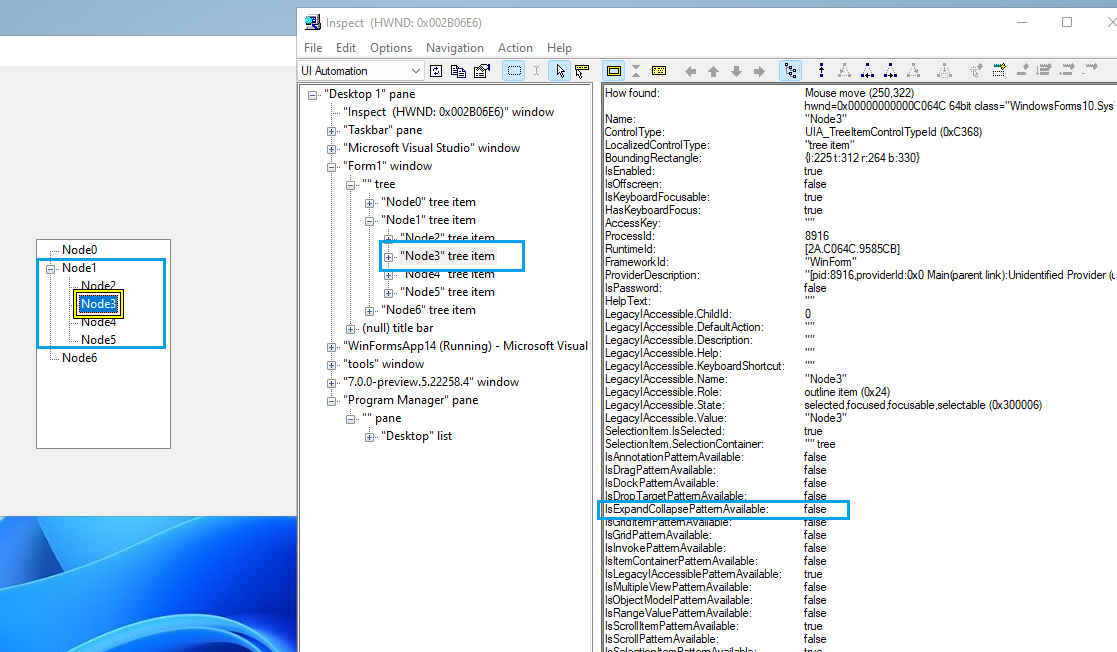Viewport: 1117px width, 652px height.
Task: Click the UIA tree navigation icon
Action: tap(792, 70)
